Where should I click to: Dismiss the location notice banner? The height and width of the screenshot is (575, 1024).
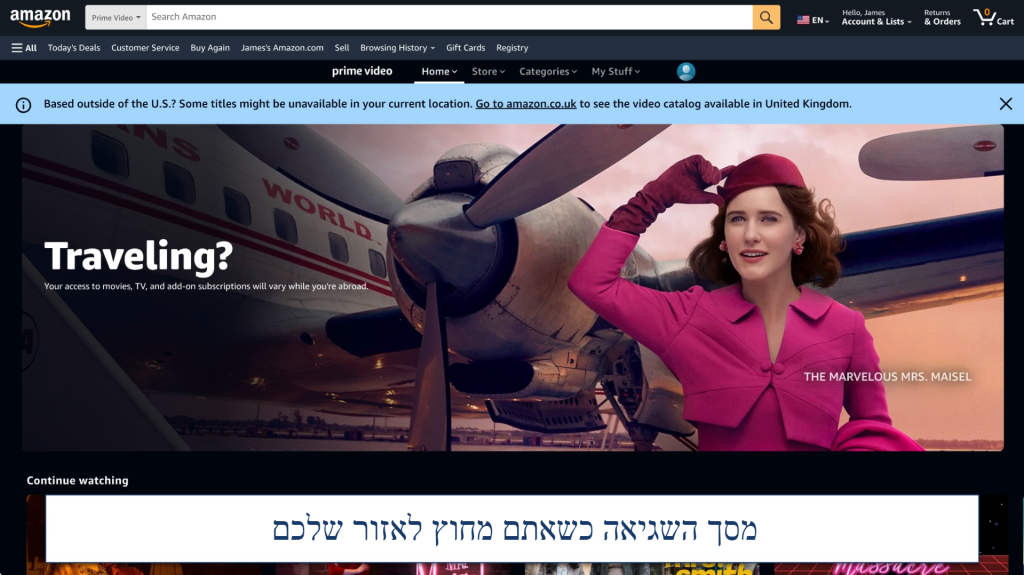(x=1005, y=104)
